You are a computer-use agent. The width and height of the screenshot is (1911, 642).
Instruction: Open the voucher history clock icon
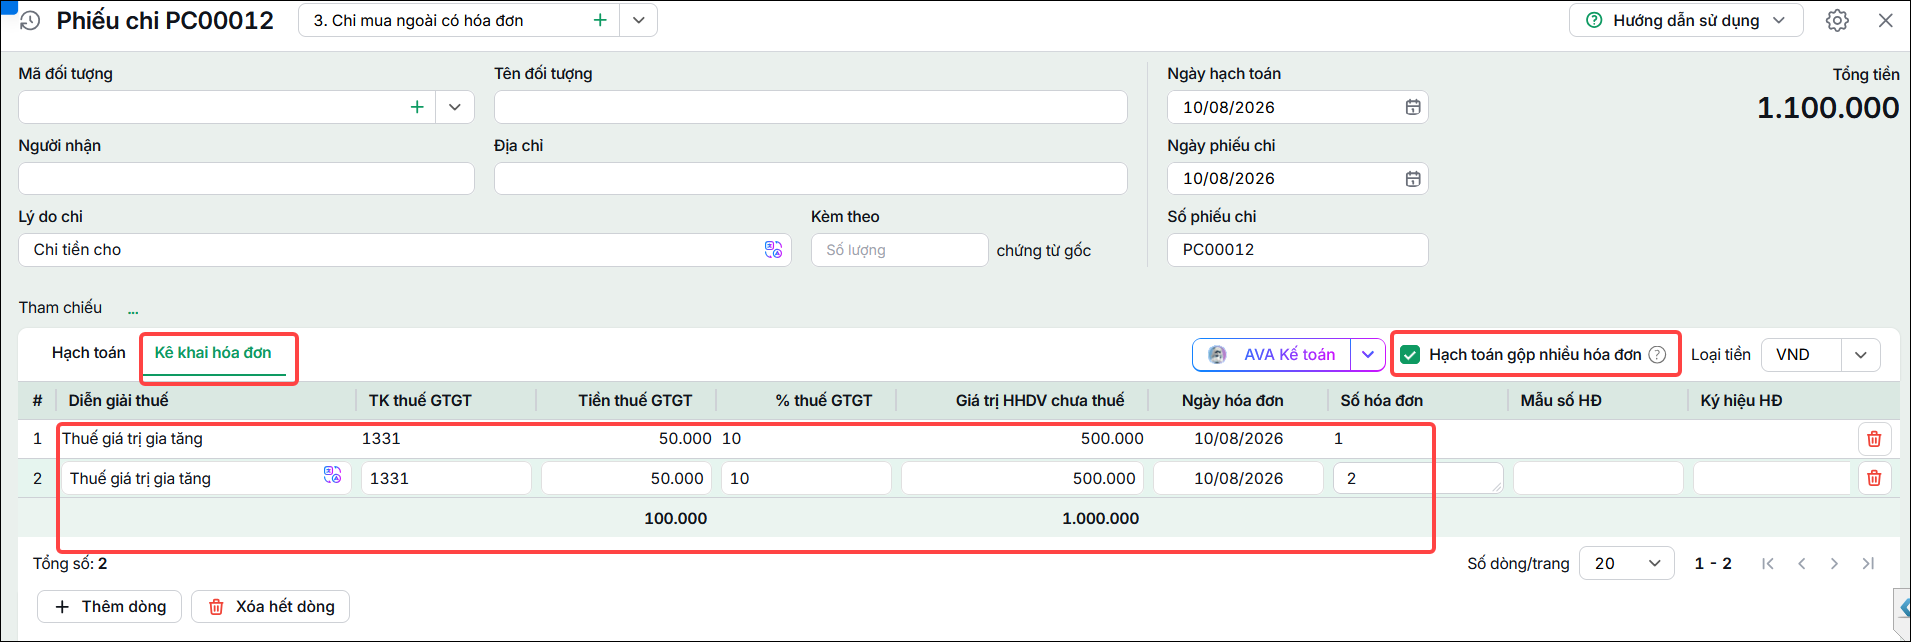pos(30,21)
